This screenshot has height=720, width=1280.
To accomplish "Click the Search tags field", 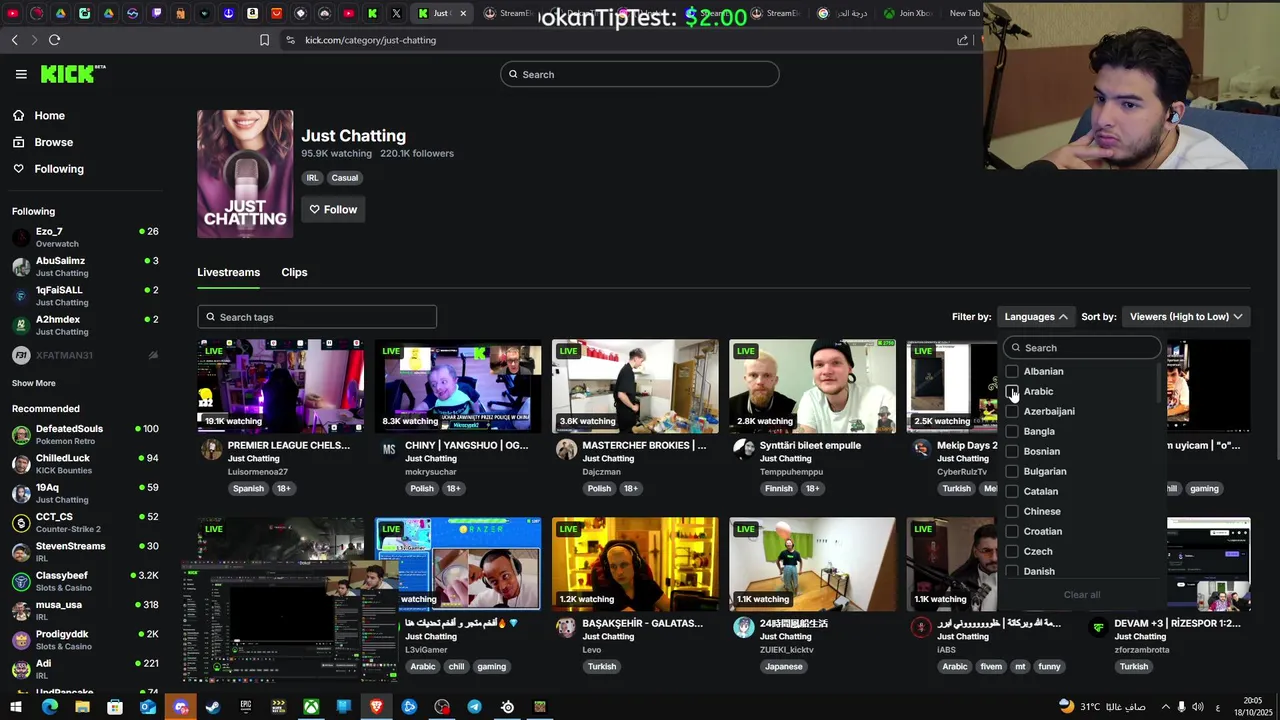I will point(317,317).
